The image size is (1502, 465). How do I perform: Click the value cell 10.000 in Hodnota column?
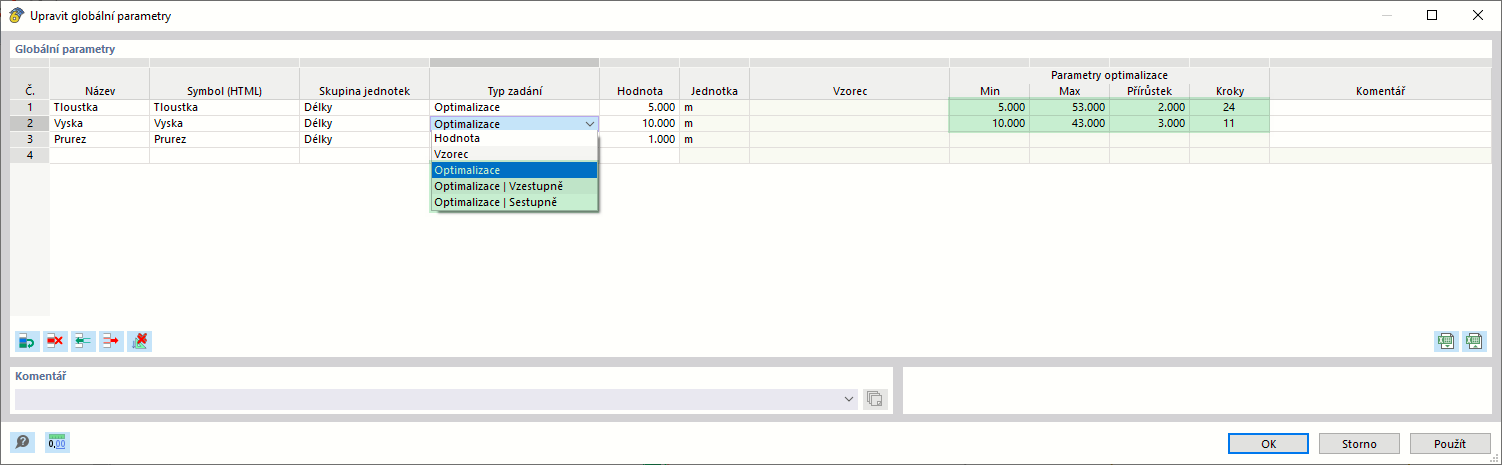point(639,123)
